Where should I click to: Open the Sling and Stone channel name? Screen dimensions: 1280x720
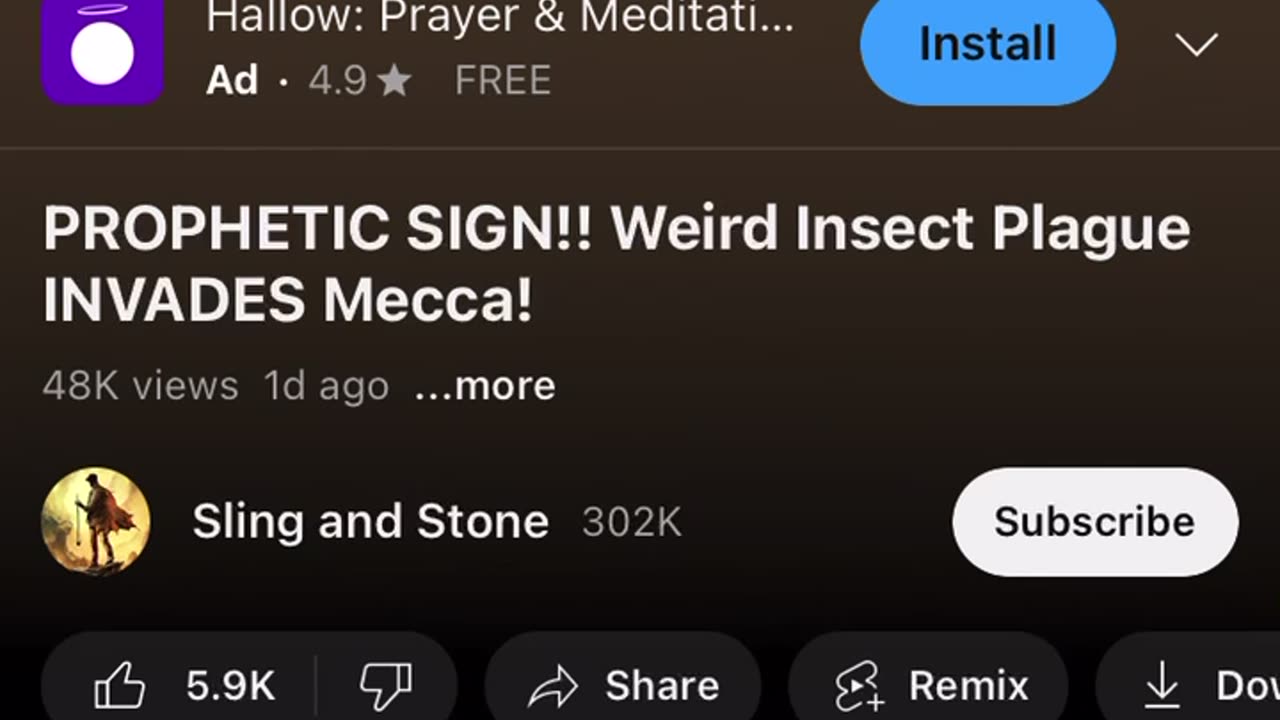coord(370,522)
